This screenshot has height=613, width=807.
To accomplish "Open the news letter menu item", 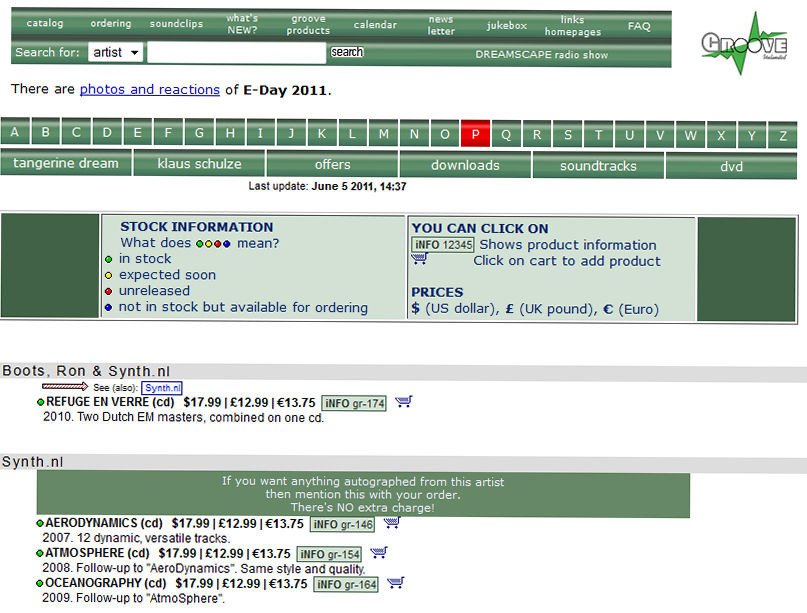I will pyautogui.click(x=441, y=25).
